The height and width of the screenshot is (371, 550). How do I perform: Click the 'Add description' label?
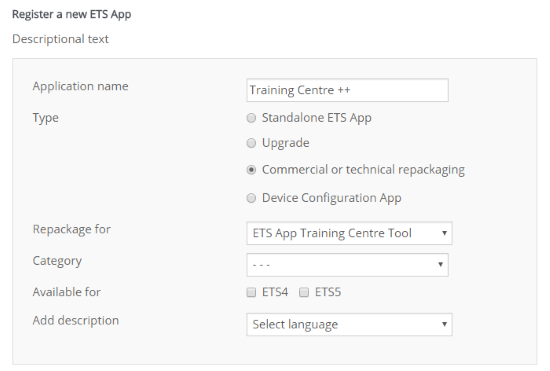click(x=76, y=321)
